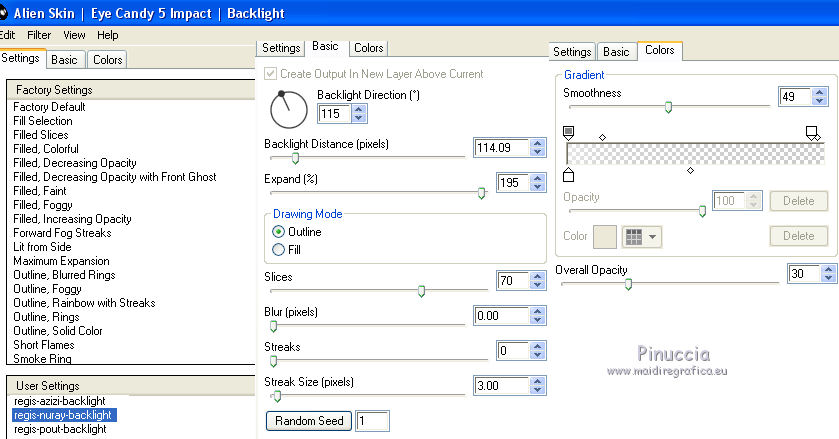The width and height of the screenshot is (839, 439).
Task: Select Filled, Decreasing Opacity with Front Ghost
Action: [x=115, y=177]
